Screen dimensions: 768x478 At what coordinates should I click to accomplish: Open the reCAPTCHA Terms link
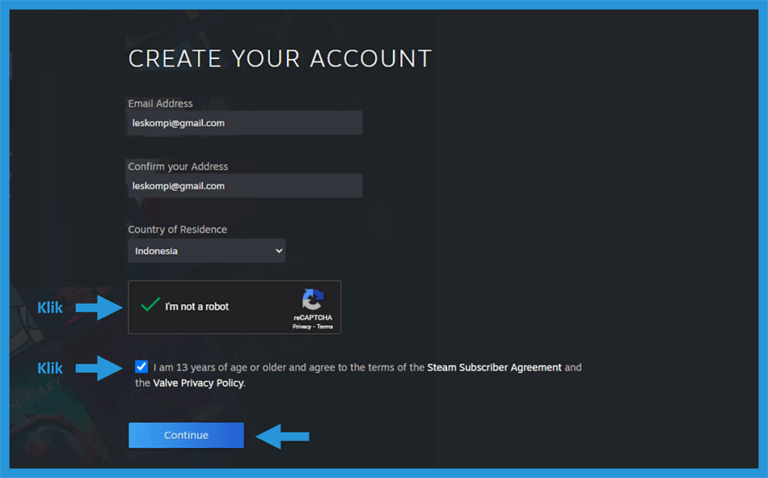(x=325, y=327)
